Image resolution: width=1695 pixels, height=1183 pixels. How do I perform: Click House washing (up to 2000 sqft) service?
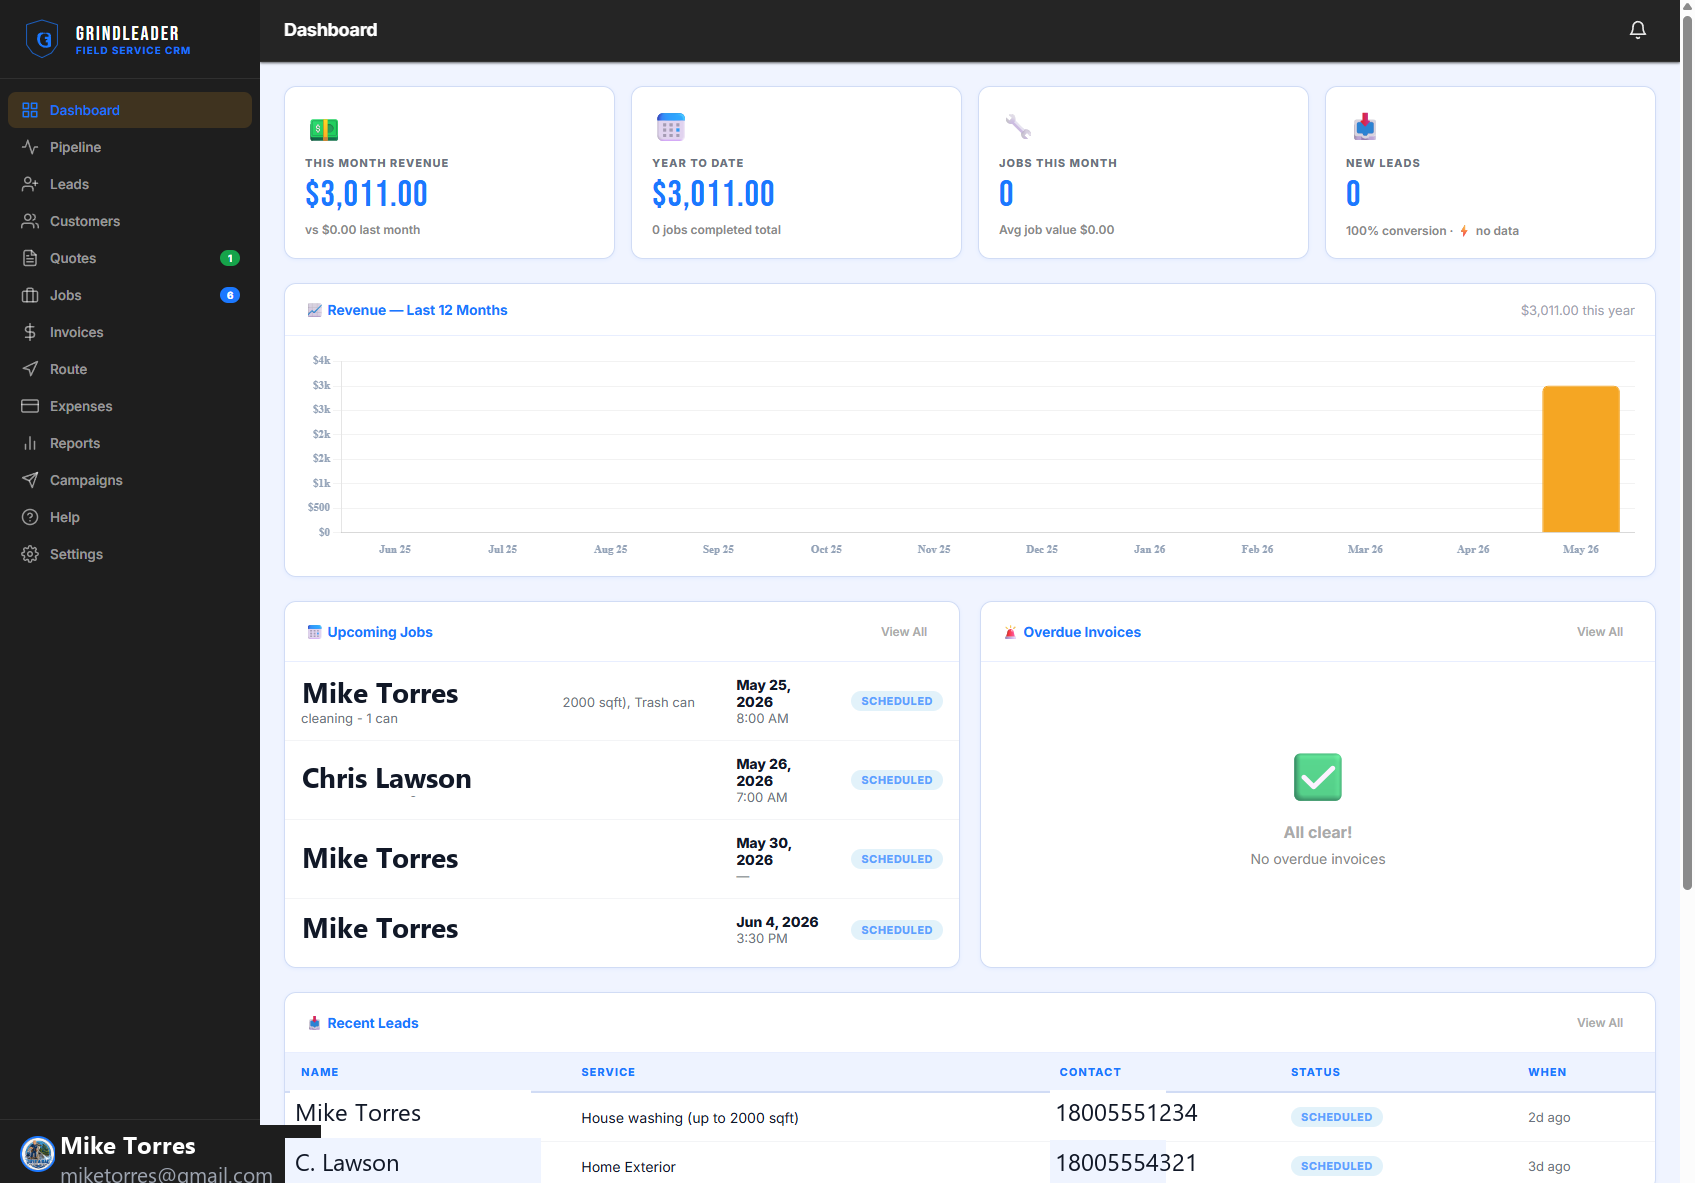tap(690, 1118)
